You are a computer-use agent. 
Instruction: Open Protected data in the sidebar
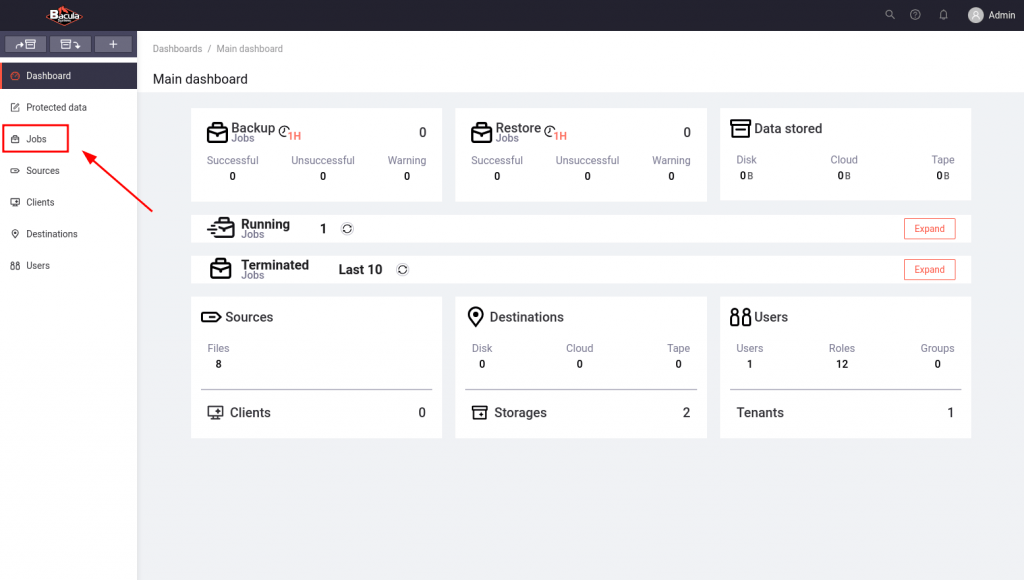click(x=56, y=107)
